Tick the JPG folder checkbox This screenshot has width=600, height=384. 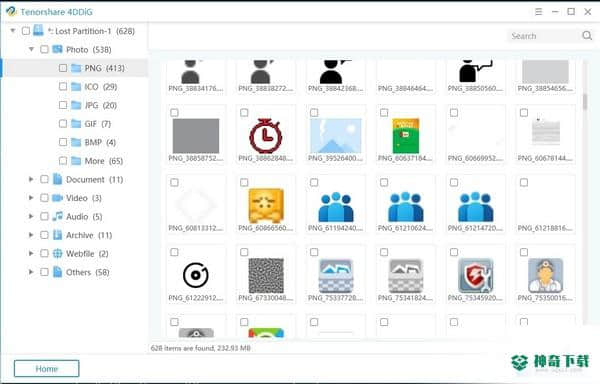[63, 105]
